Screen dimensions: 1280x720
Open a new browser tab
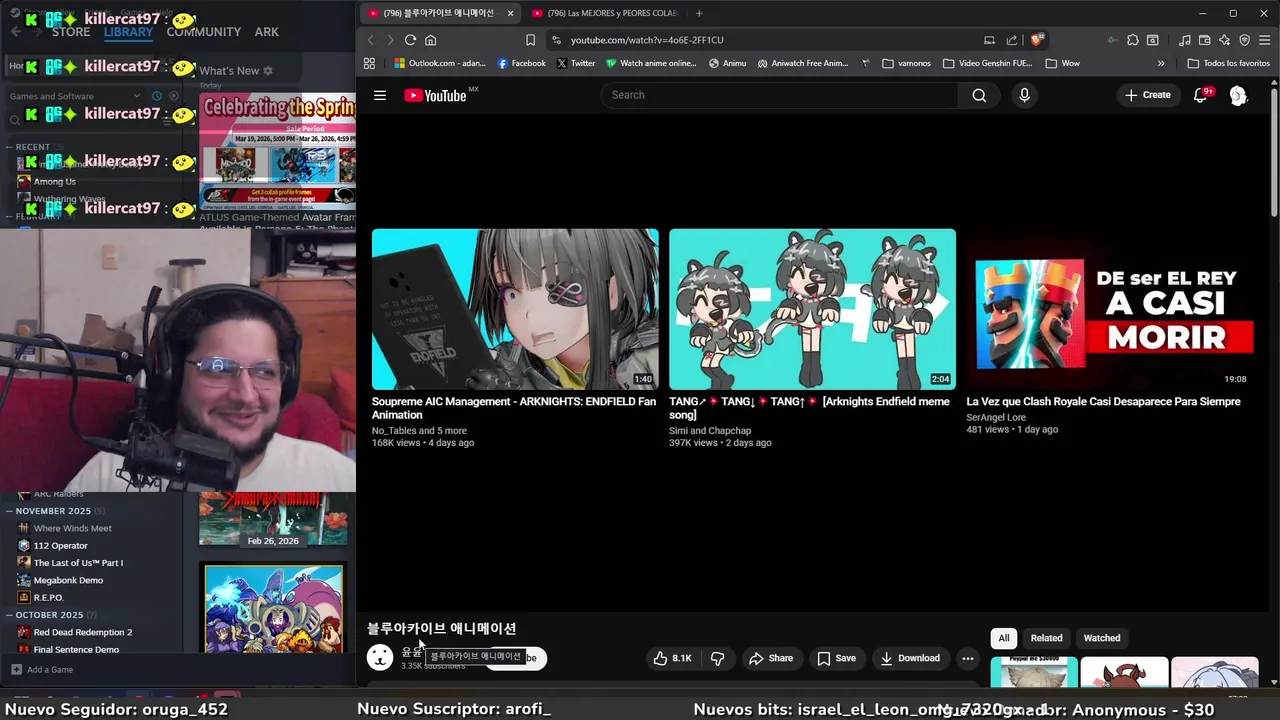point(699,13)
